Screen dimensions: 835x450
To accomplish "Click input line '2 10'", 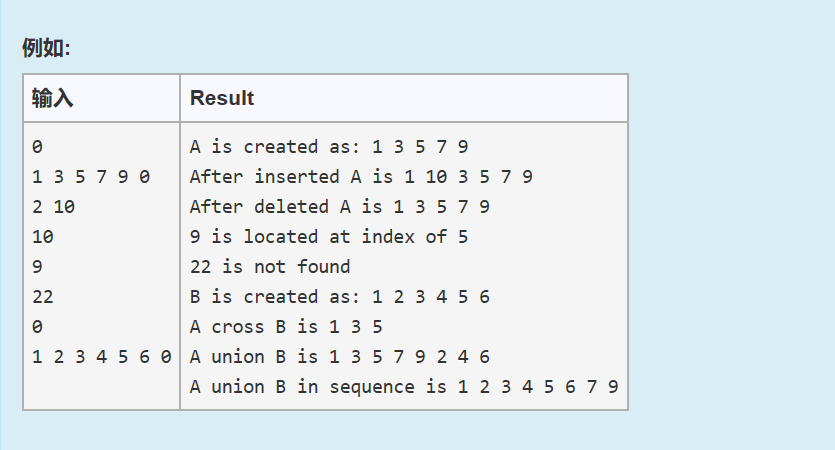I will [53, 207].
